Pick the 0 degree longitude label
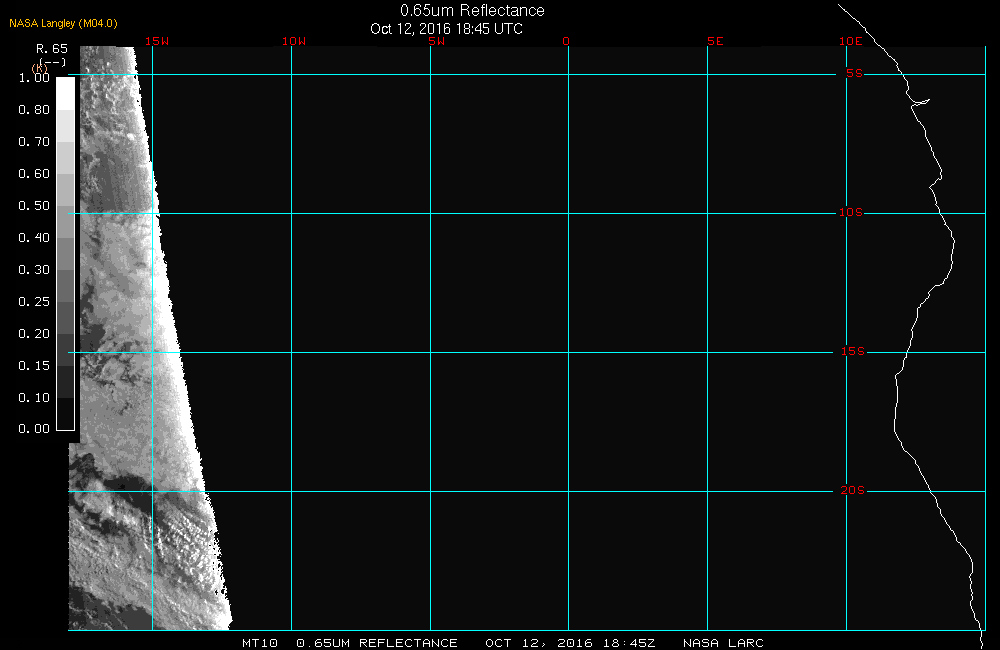This screenshot has height=650, width=1000. (x=566, y=41)
